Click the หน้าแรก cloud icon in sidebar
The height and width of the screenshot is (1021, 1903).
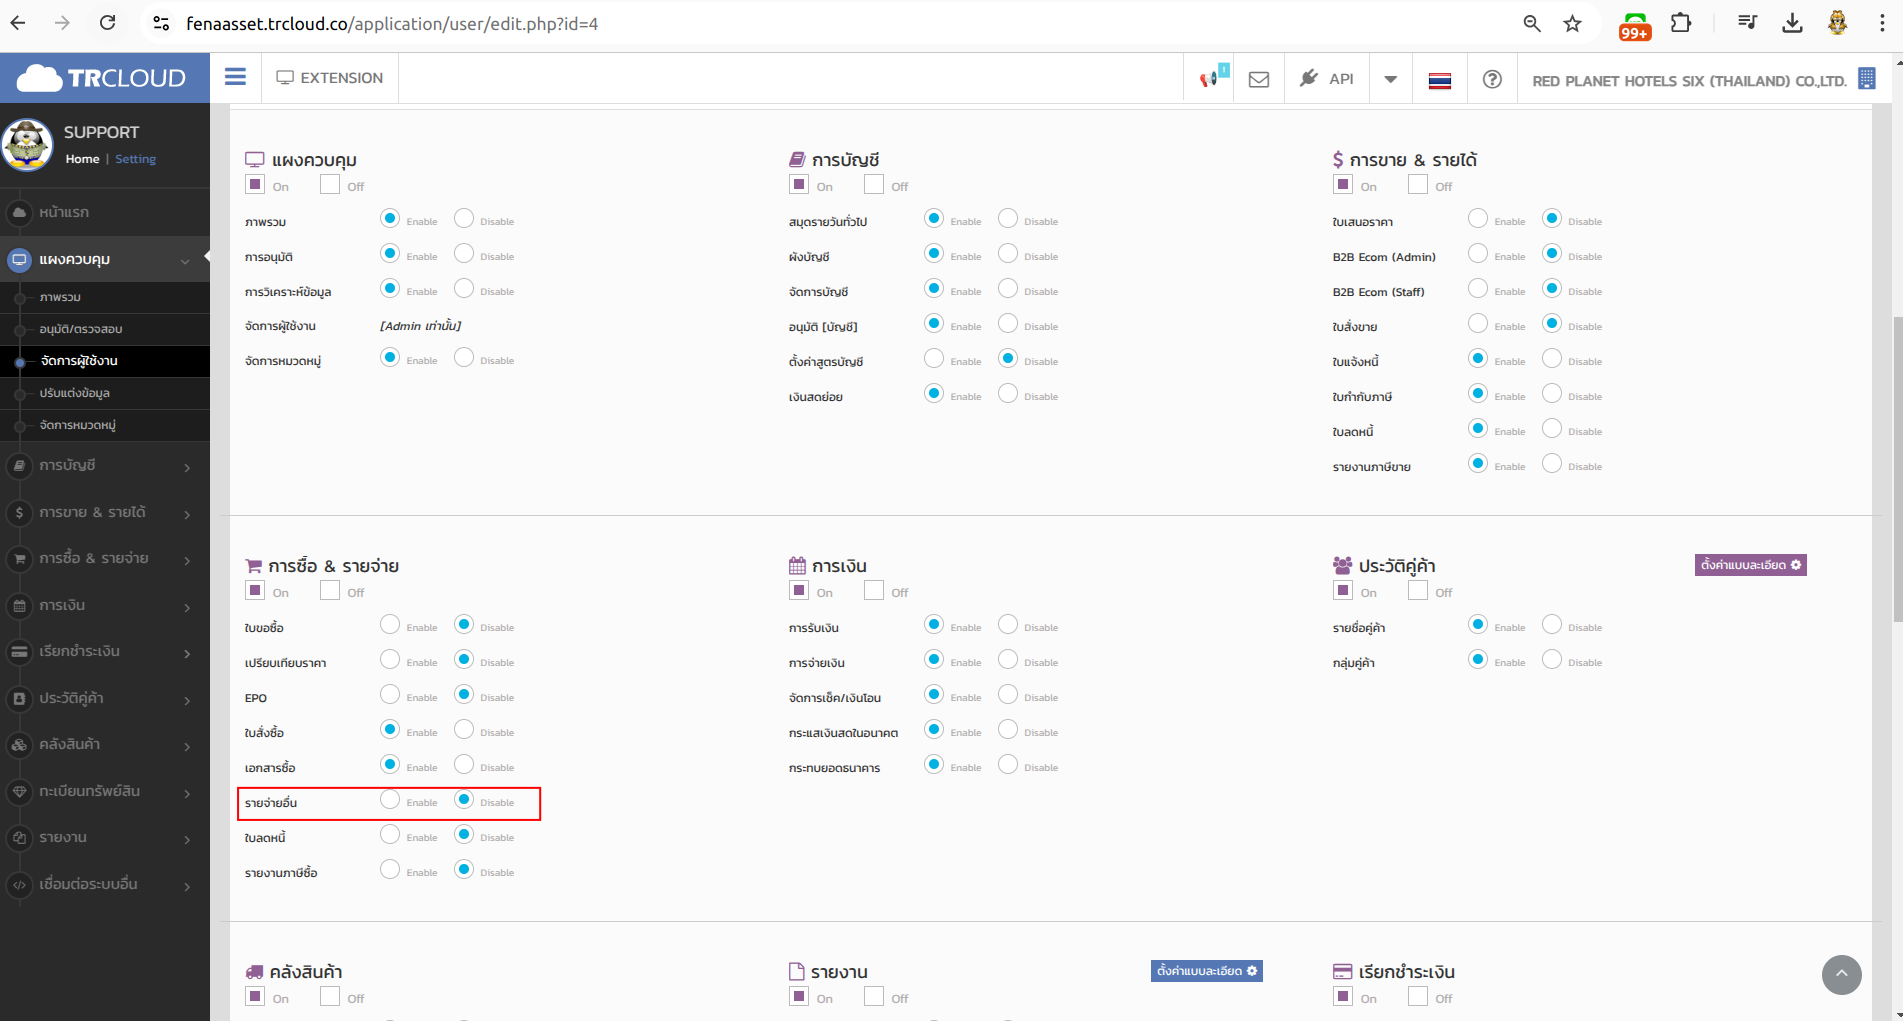point(19,212)
